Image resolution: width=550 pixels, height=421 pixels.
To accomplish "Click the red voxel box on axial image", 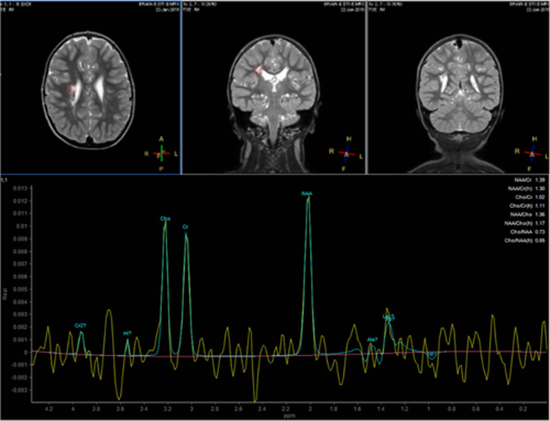I will pos(72,89).
